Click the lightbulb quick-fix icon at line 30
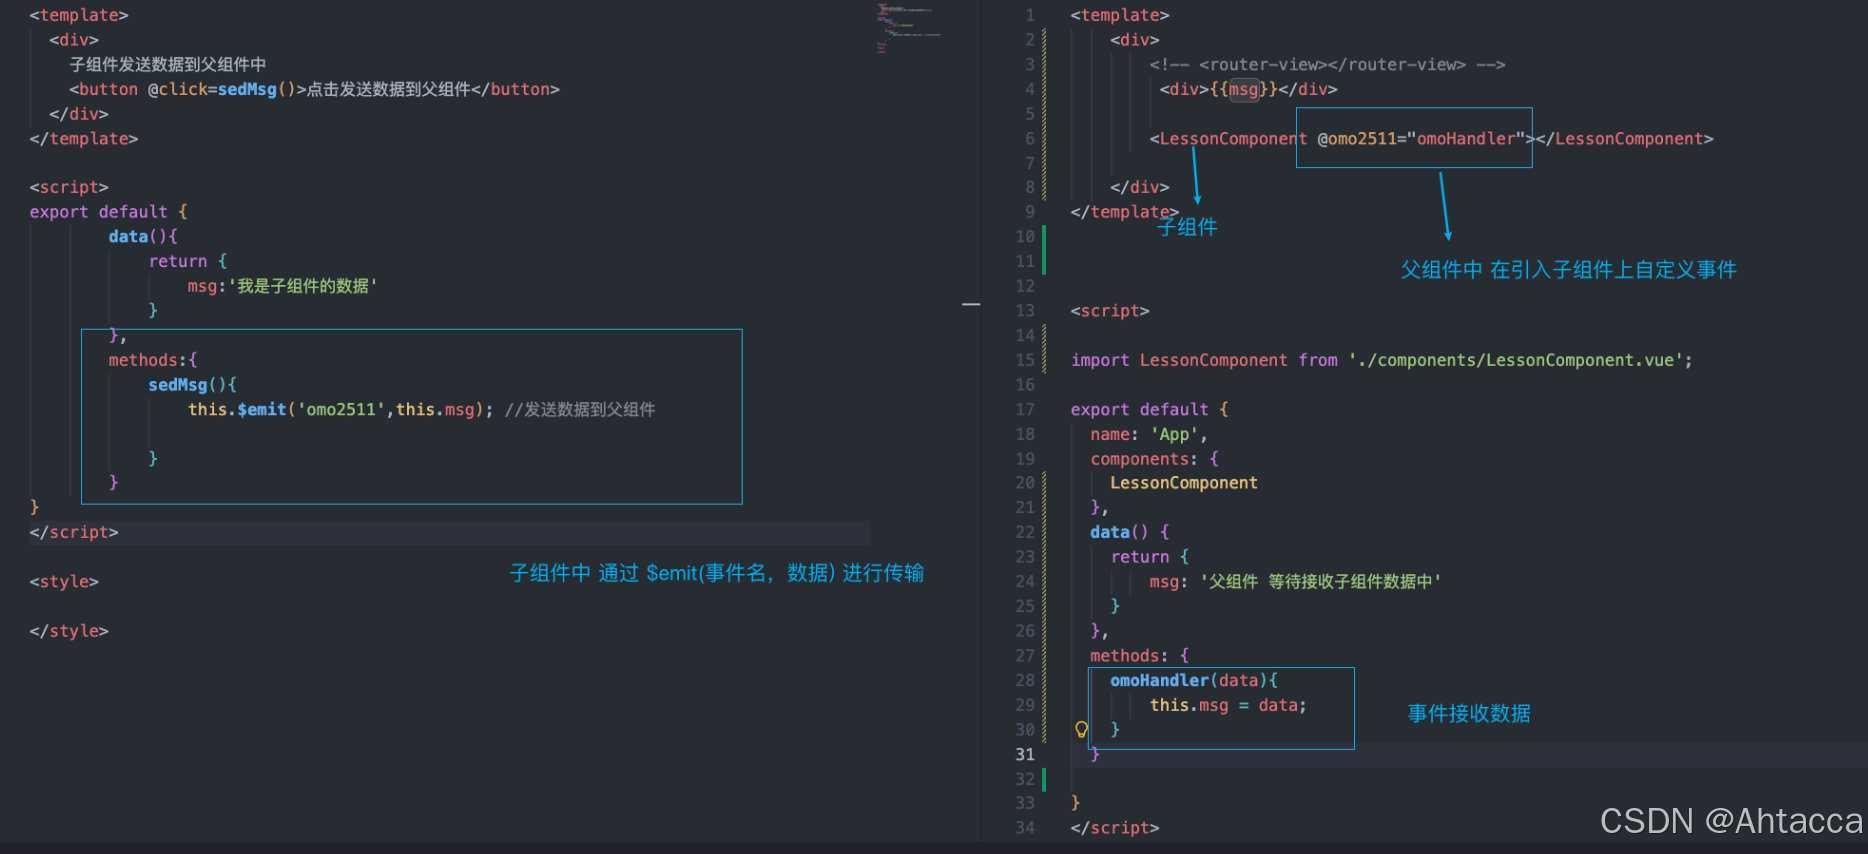Image resolution: width=1868 pixels, height=854 pixels. [1081, 729]
